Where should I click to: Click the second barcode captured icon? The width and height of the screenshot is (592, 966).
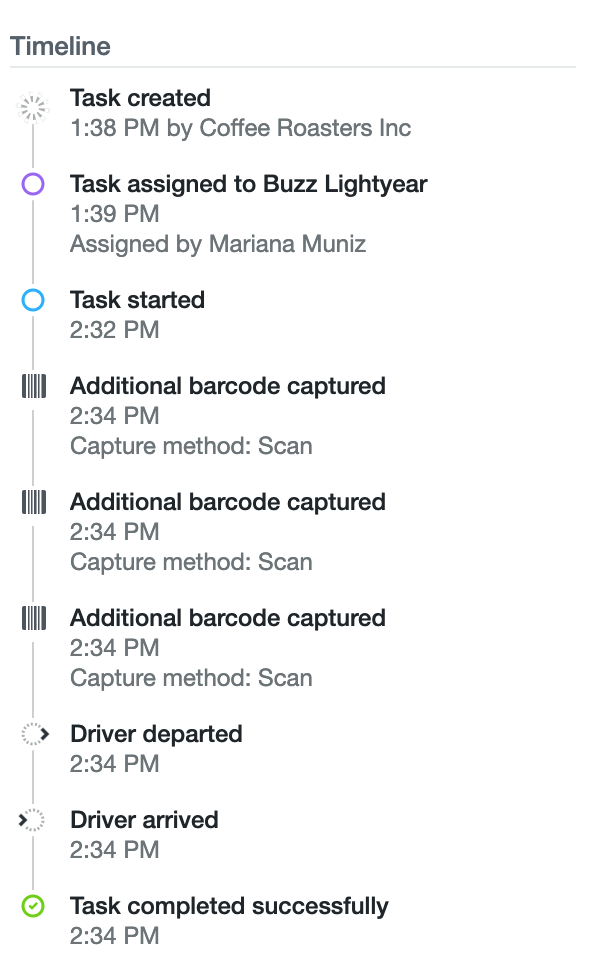pos(34,502)
